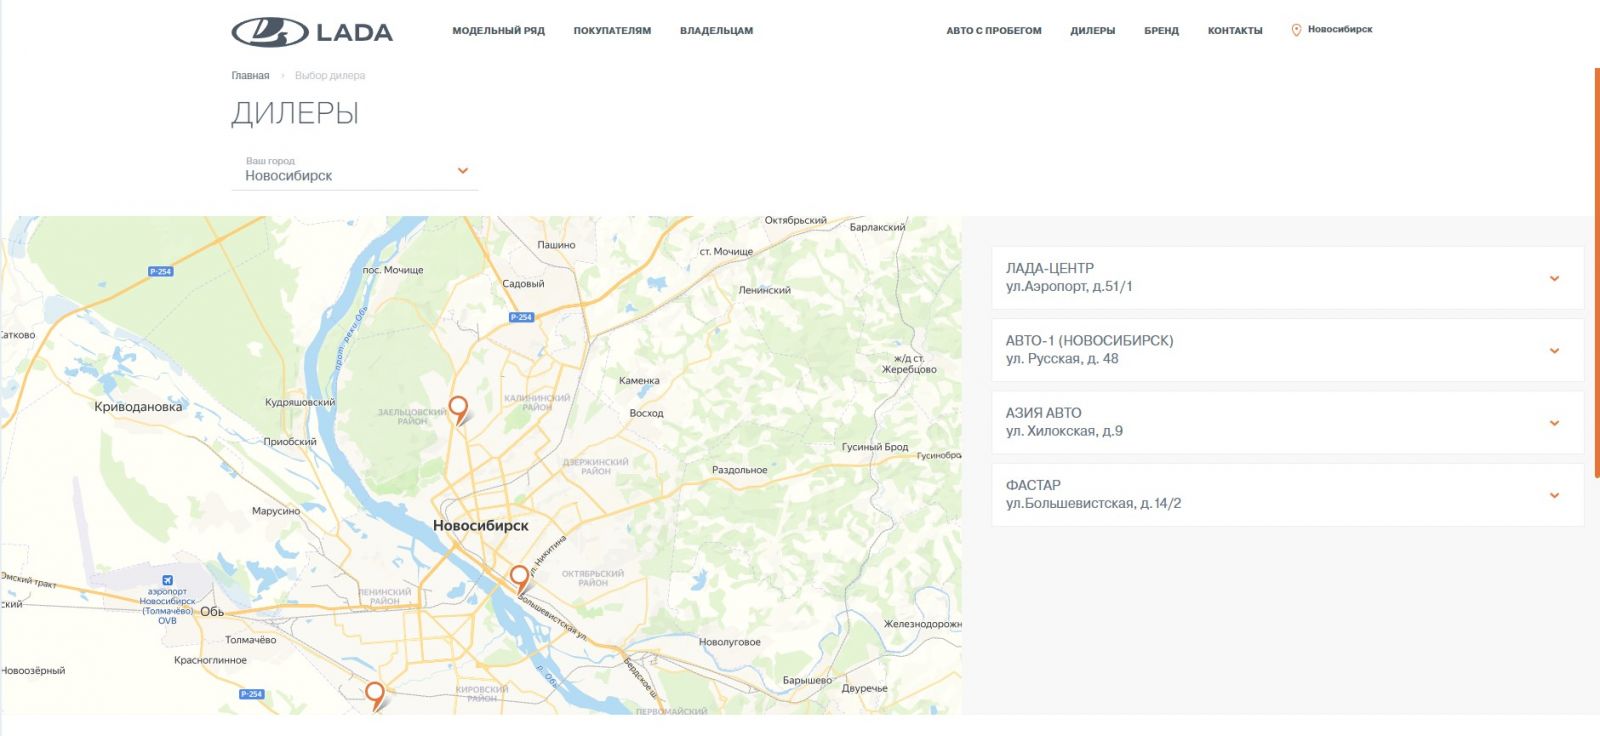Click the orange page scrollbar

point(1596,300)
